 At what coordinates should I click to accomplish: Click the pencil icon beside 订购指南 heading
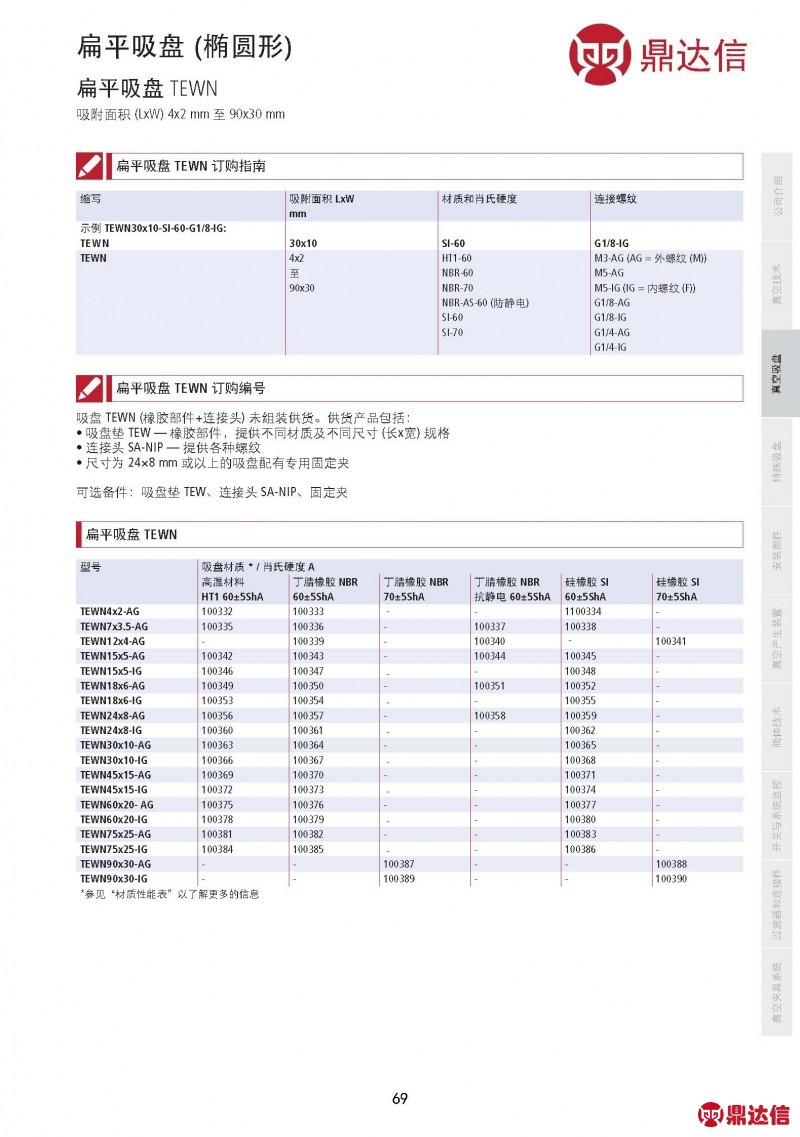(90, 166)
